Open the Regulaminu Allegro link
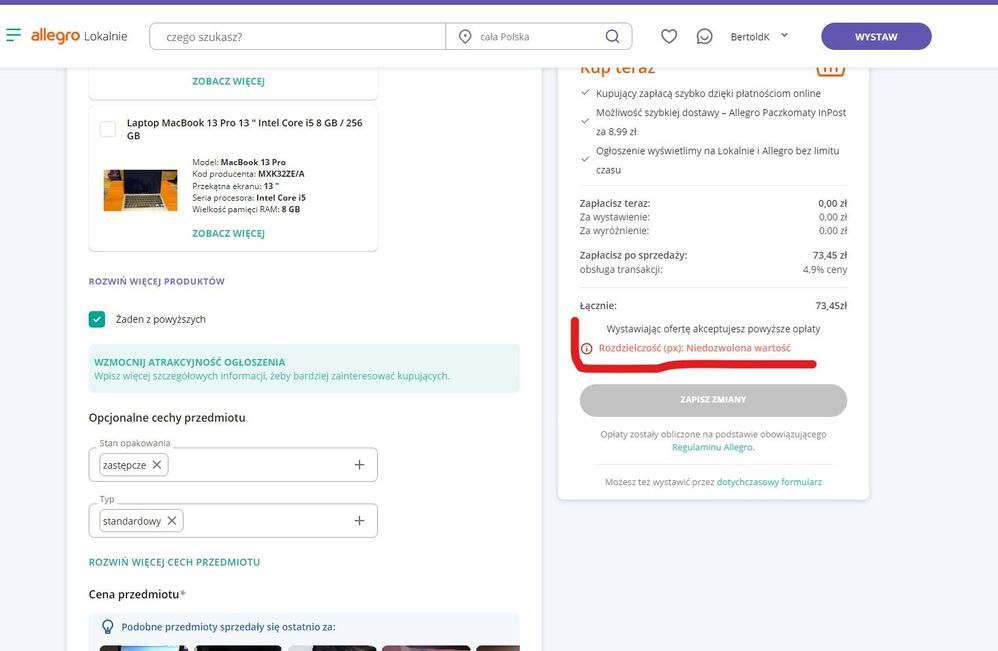The width and height of the screenshot is (998, 651). coord(712,447)
